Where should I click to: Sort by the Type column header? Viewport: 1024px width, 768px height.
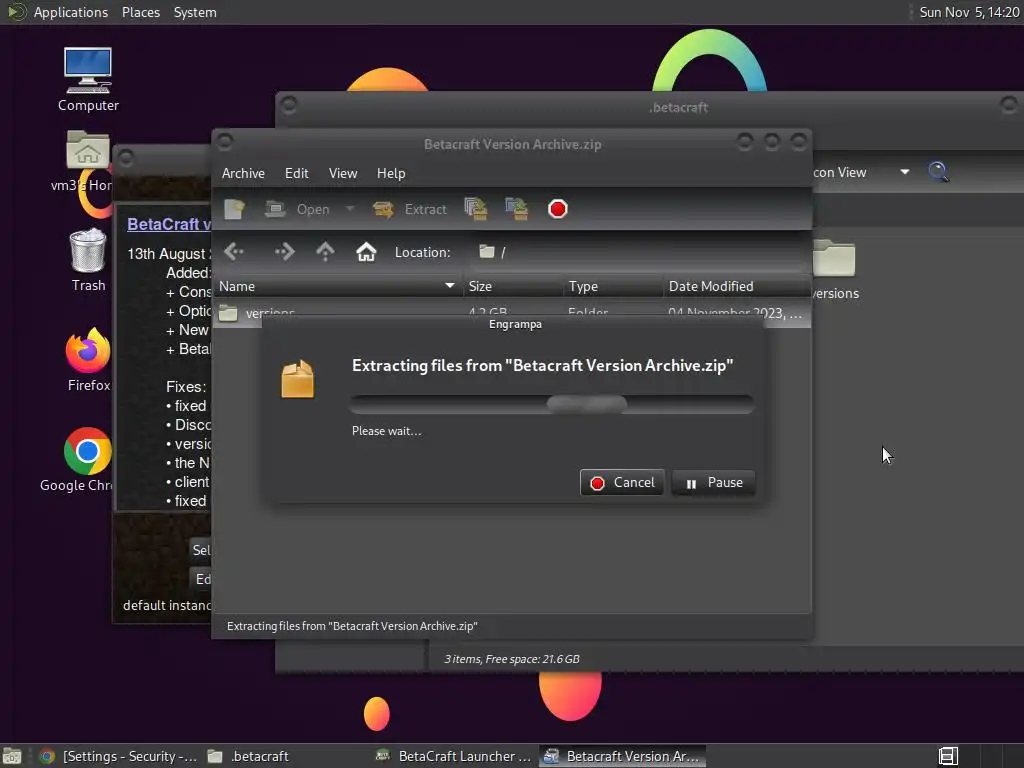[x=613, y=286]
